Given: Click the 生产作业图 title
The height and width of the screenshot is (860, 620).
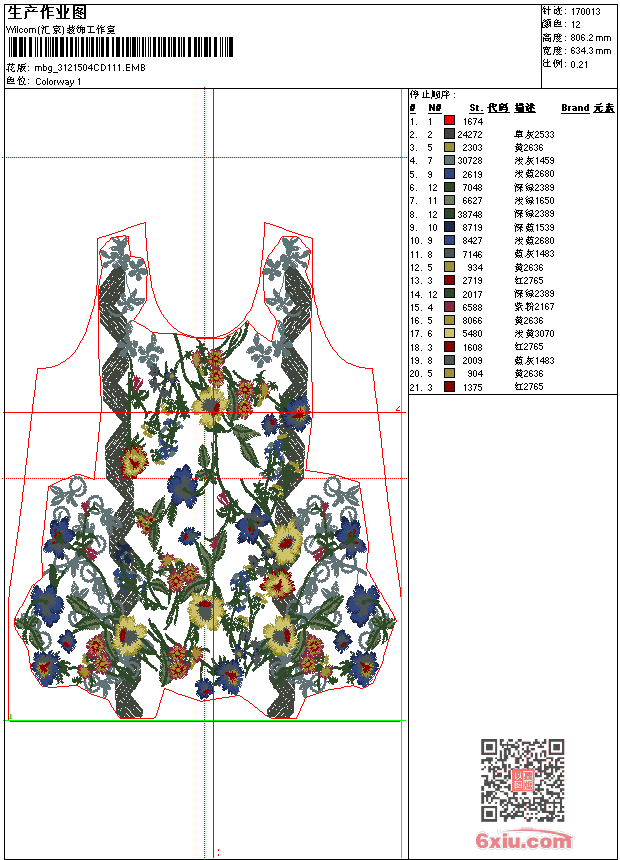Looking at the screenshot, I should coord(47,13).
